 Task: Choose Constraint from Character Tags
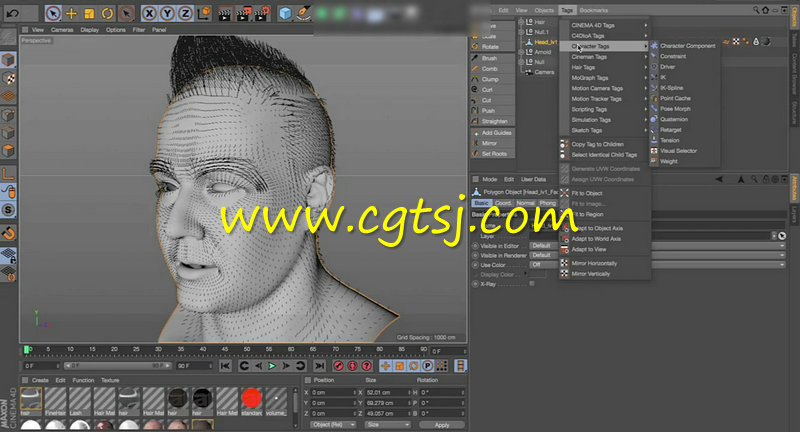tap(684, 56)
